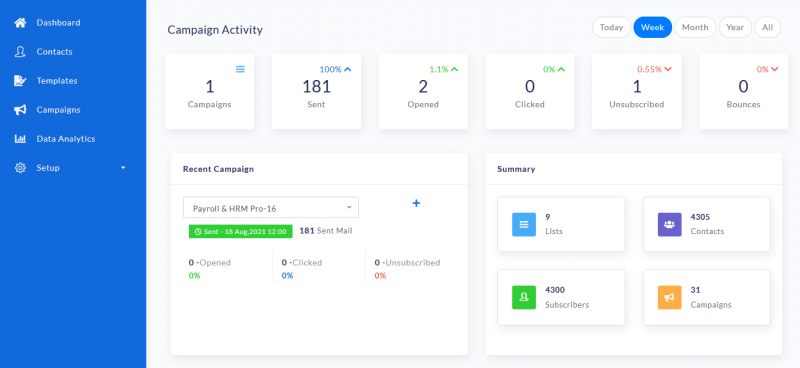
Task: Click the 0.55% value on Unsubscribed card
Action: pos(649,69)
